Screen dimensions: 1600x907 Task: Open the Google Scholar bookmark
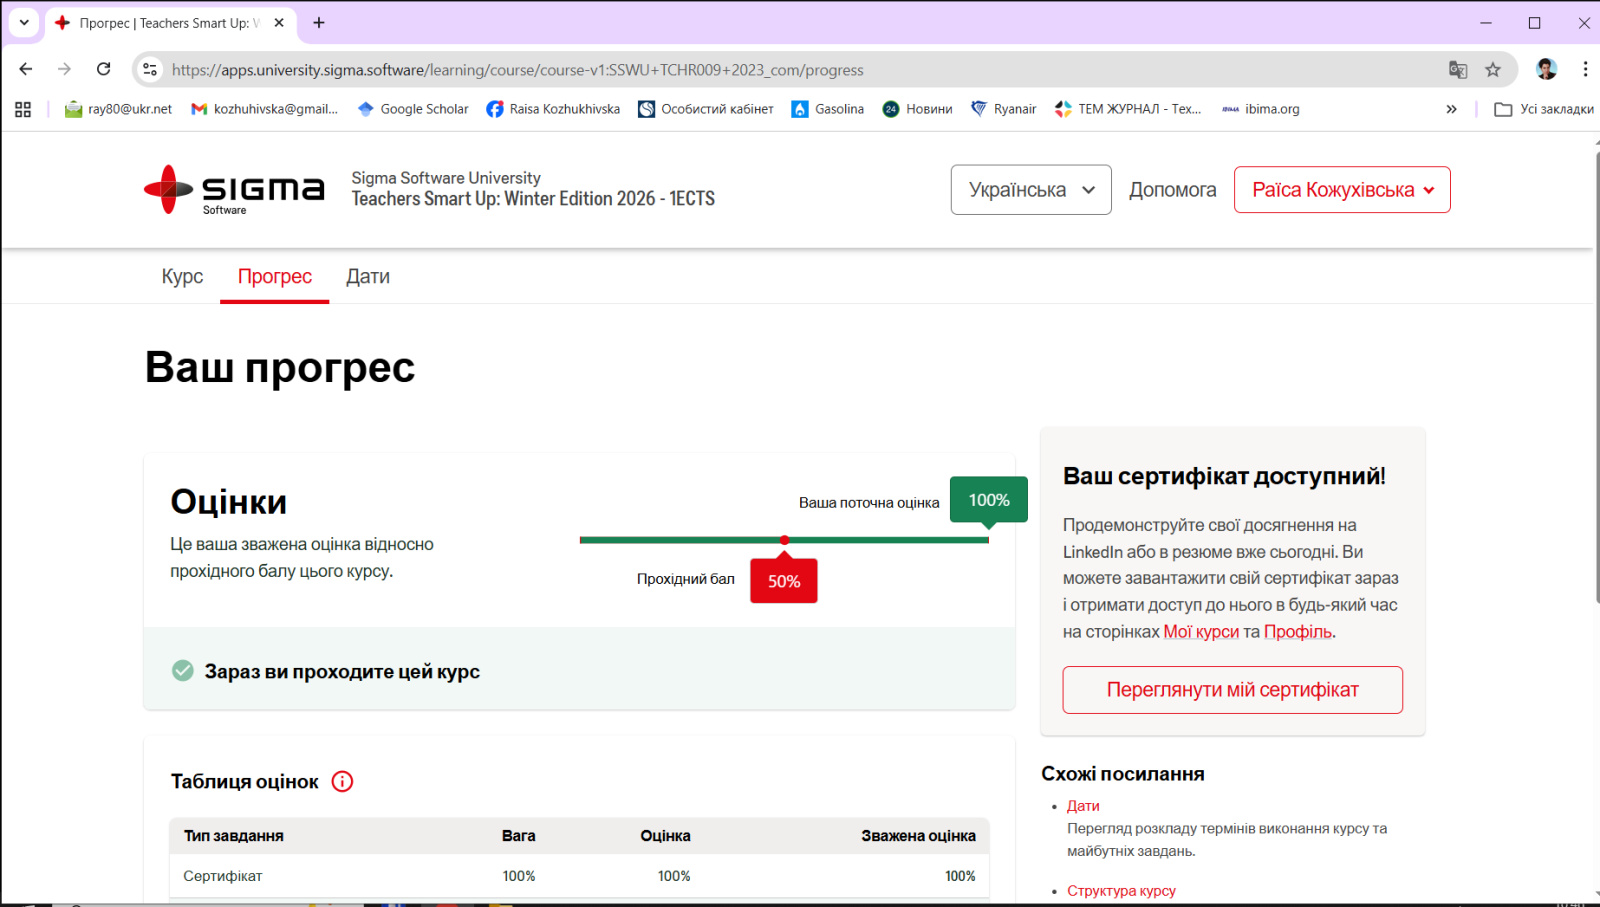(x=412, y=109)
